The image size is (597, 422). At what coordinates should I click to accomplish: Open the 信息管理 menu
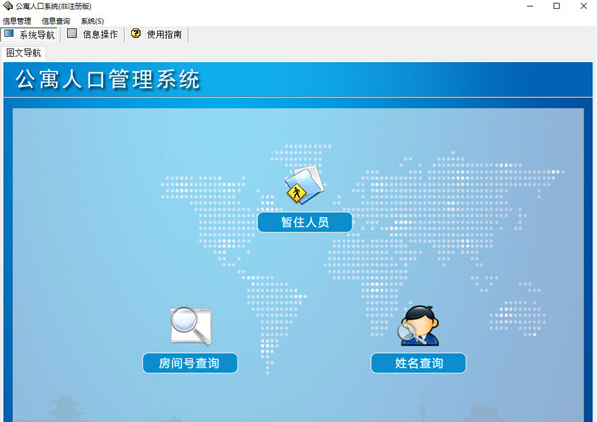[x=17, y=21]
